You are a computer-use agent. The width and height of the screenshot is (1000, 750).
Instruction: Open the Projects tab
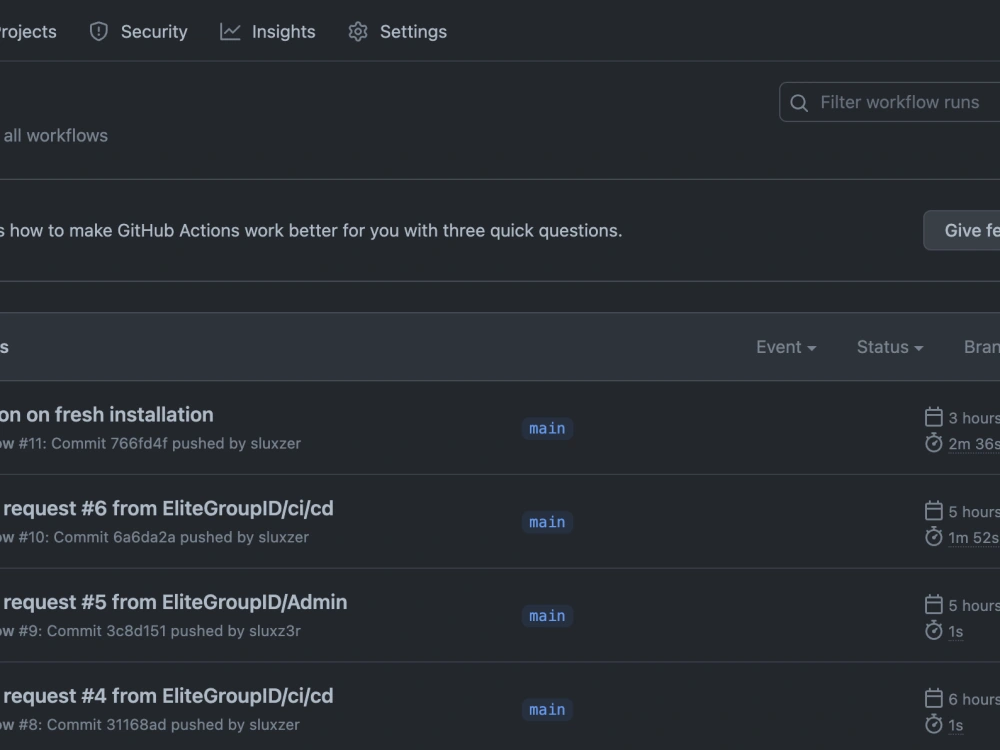pyautogui.click(x=28, y=32)
